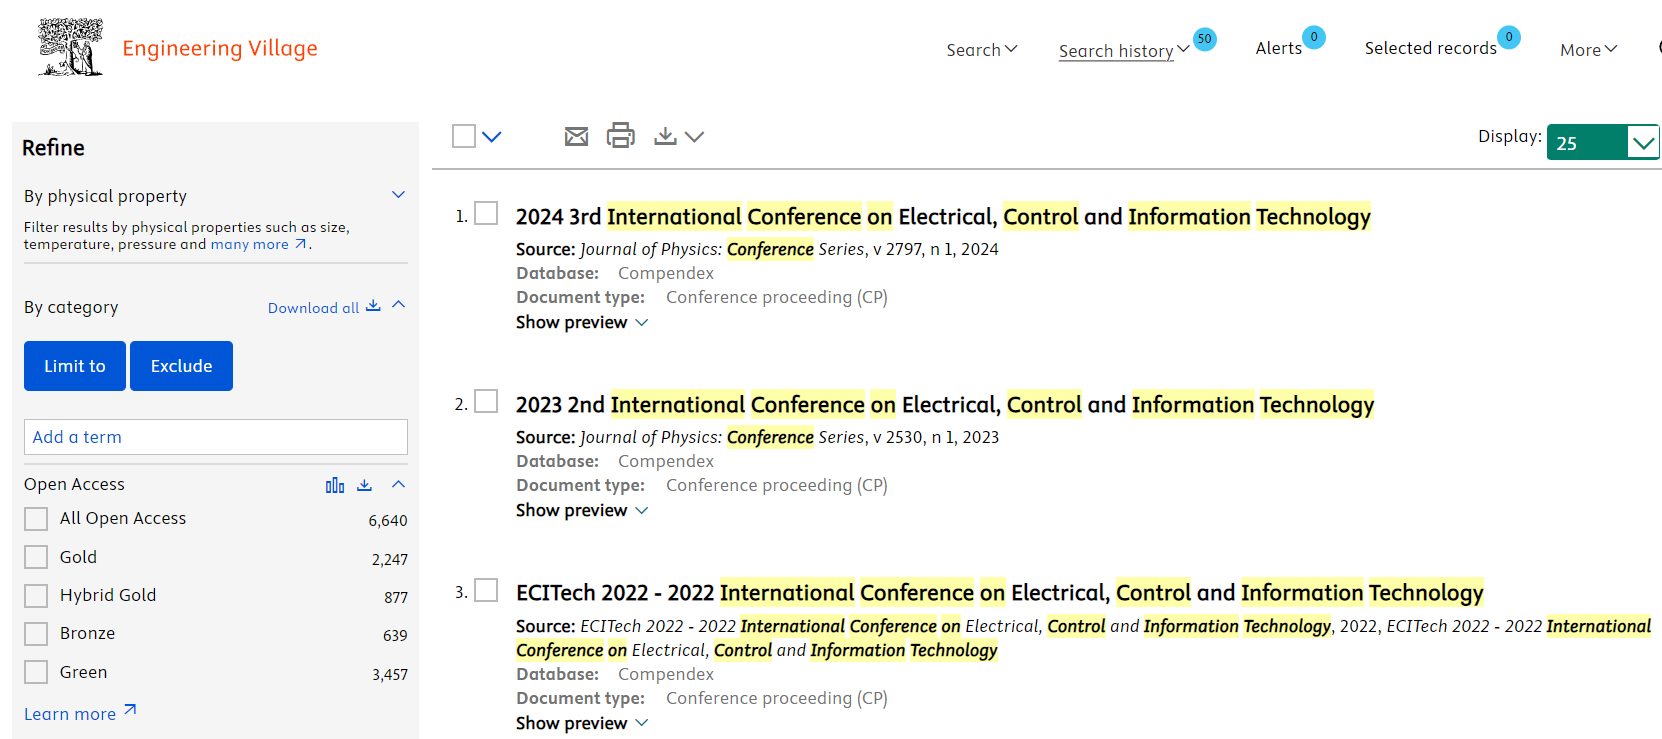Open the 'many more' physical properties link
Screen dimensions: 1662x739
(258, 244)
